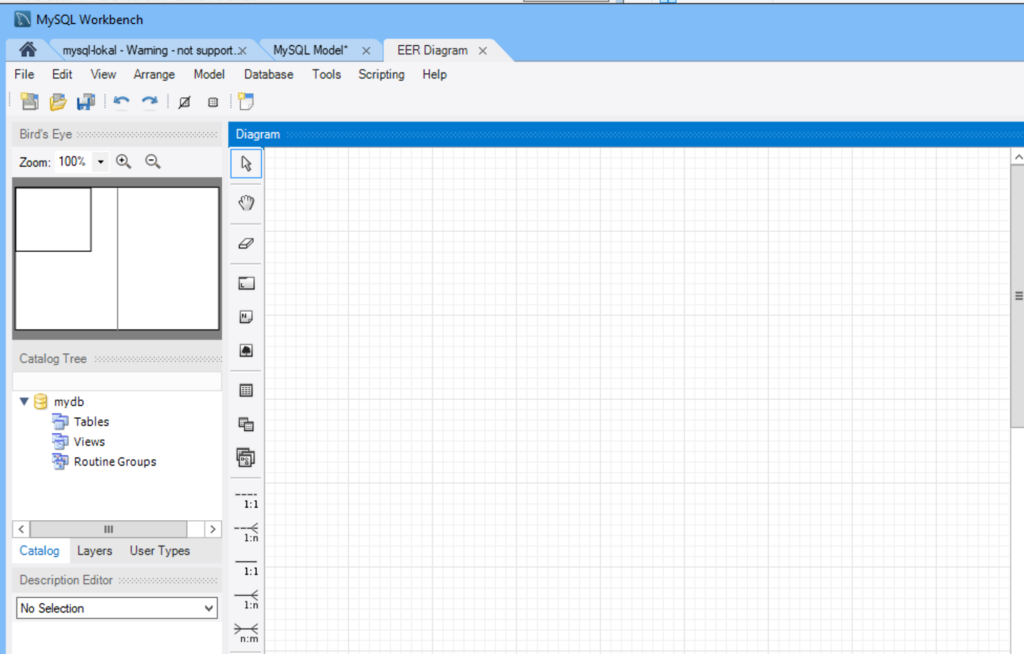Select the pointer selection tool
This screenshot has width=1024, height=654.
point(246,163)
